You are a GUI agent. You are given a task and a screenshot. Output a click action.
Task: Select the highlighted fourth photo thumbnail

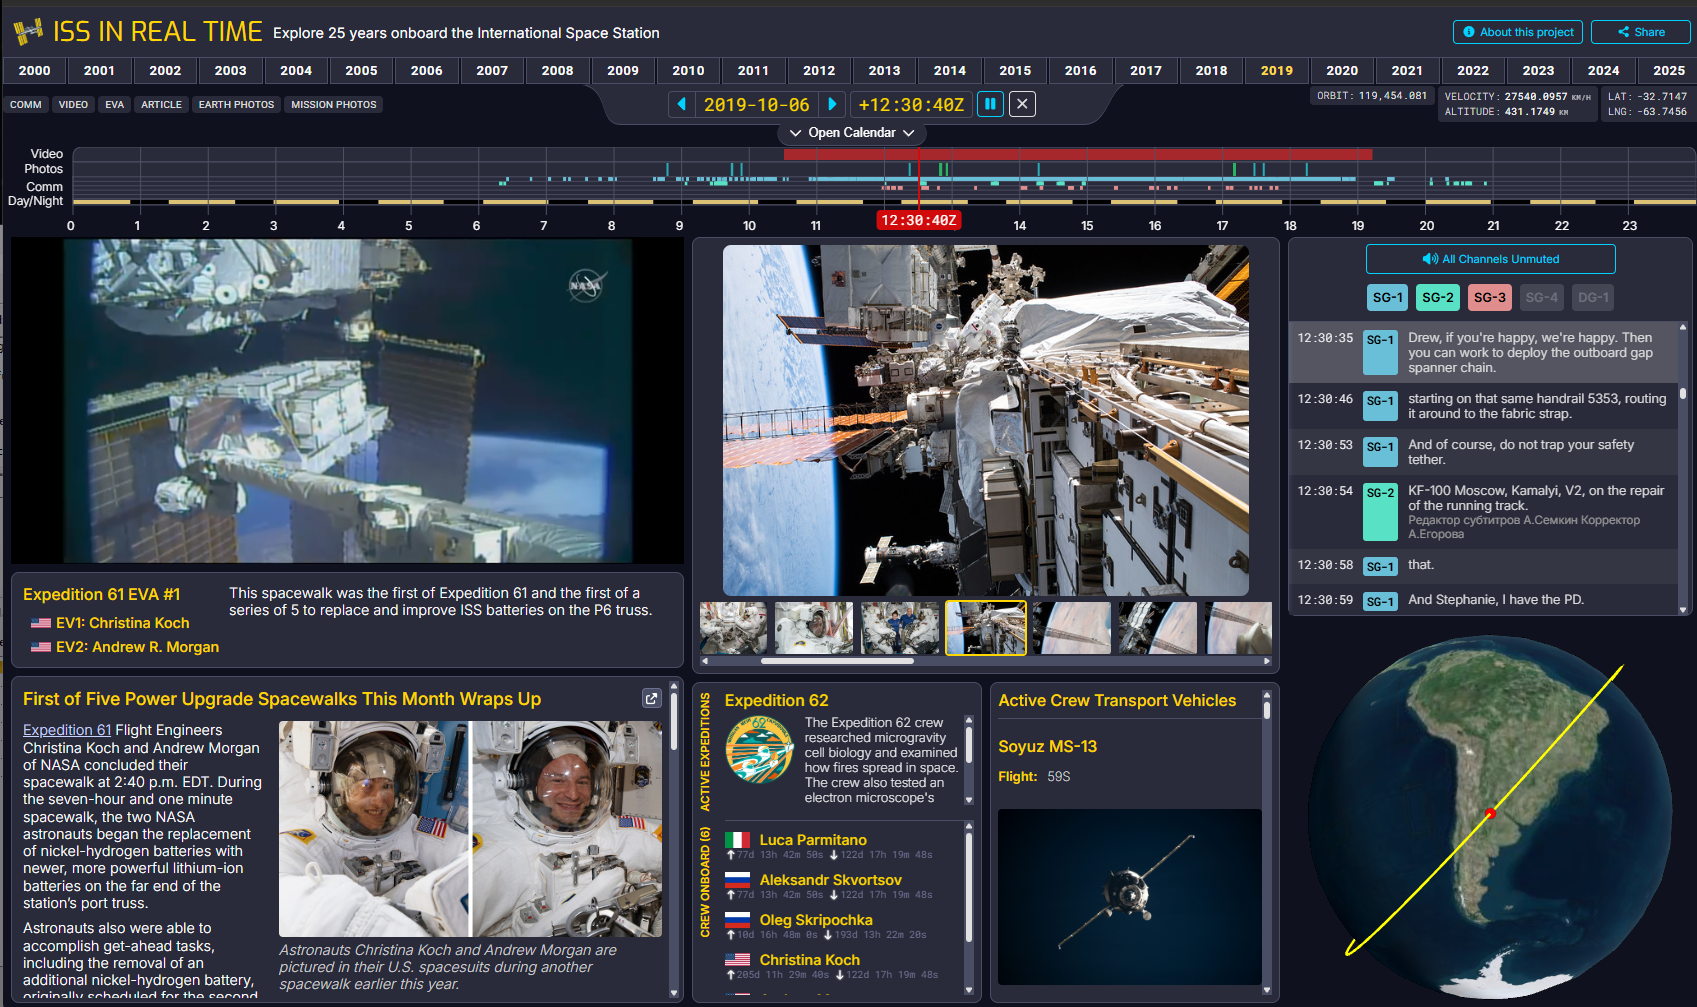coord(986,628)
